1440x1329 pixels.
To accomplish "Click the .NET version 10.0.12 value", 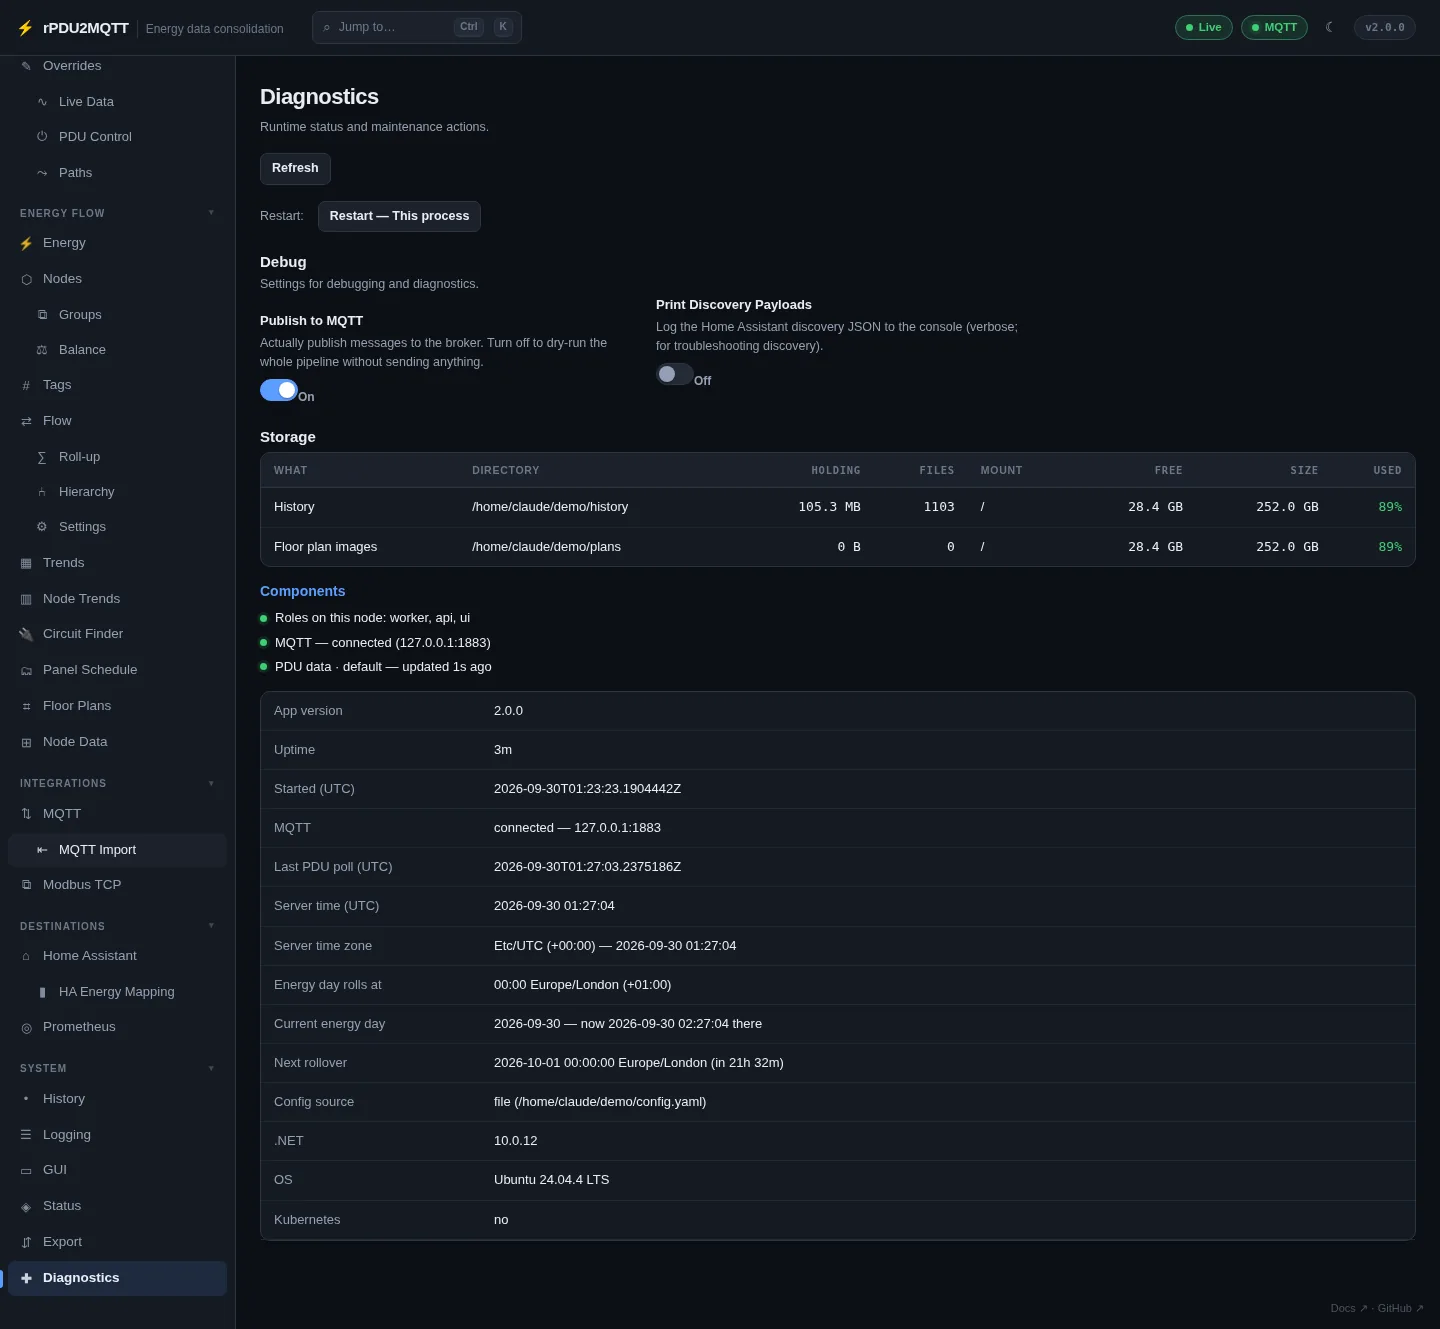I will click(x=516, y=1141).
